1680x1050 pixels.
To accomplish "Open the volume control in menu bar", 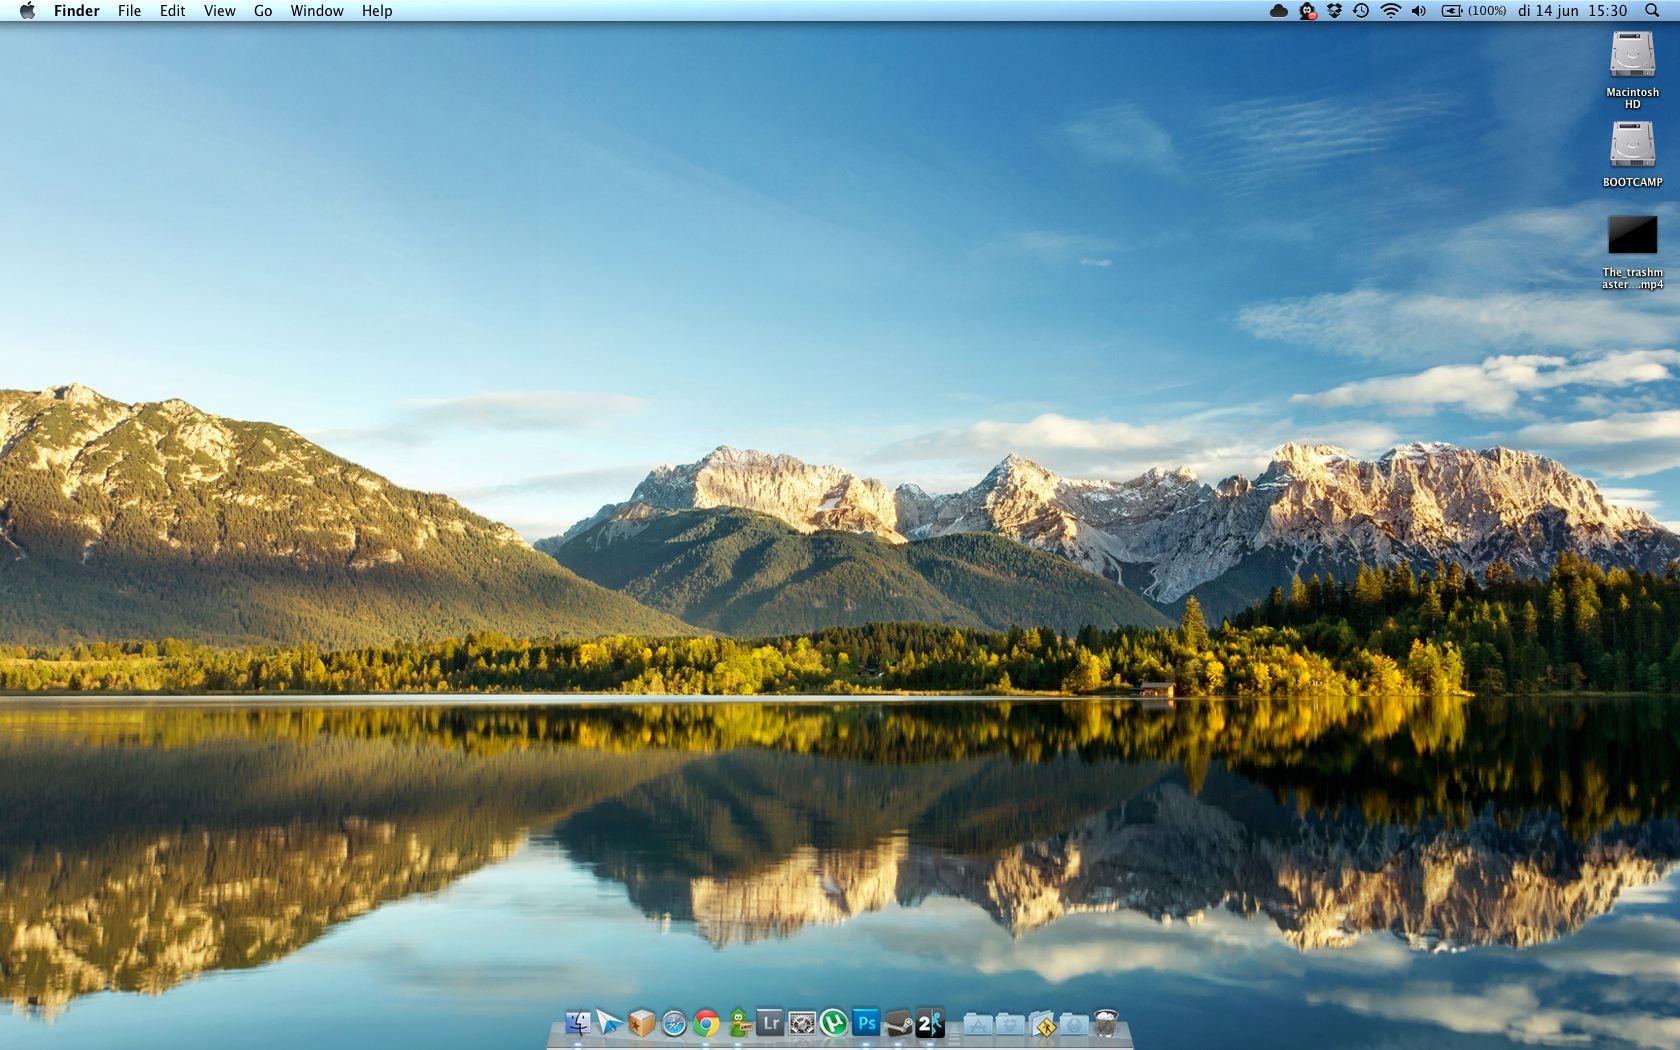I will (x=1419, y=11).
